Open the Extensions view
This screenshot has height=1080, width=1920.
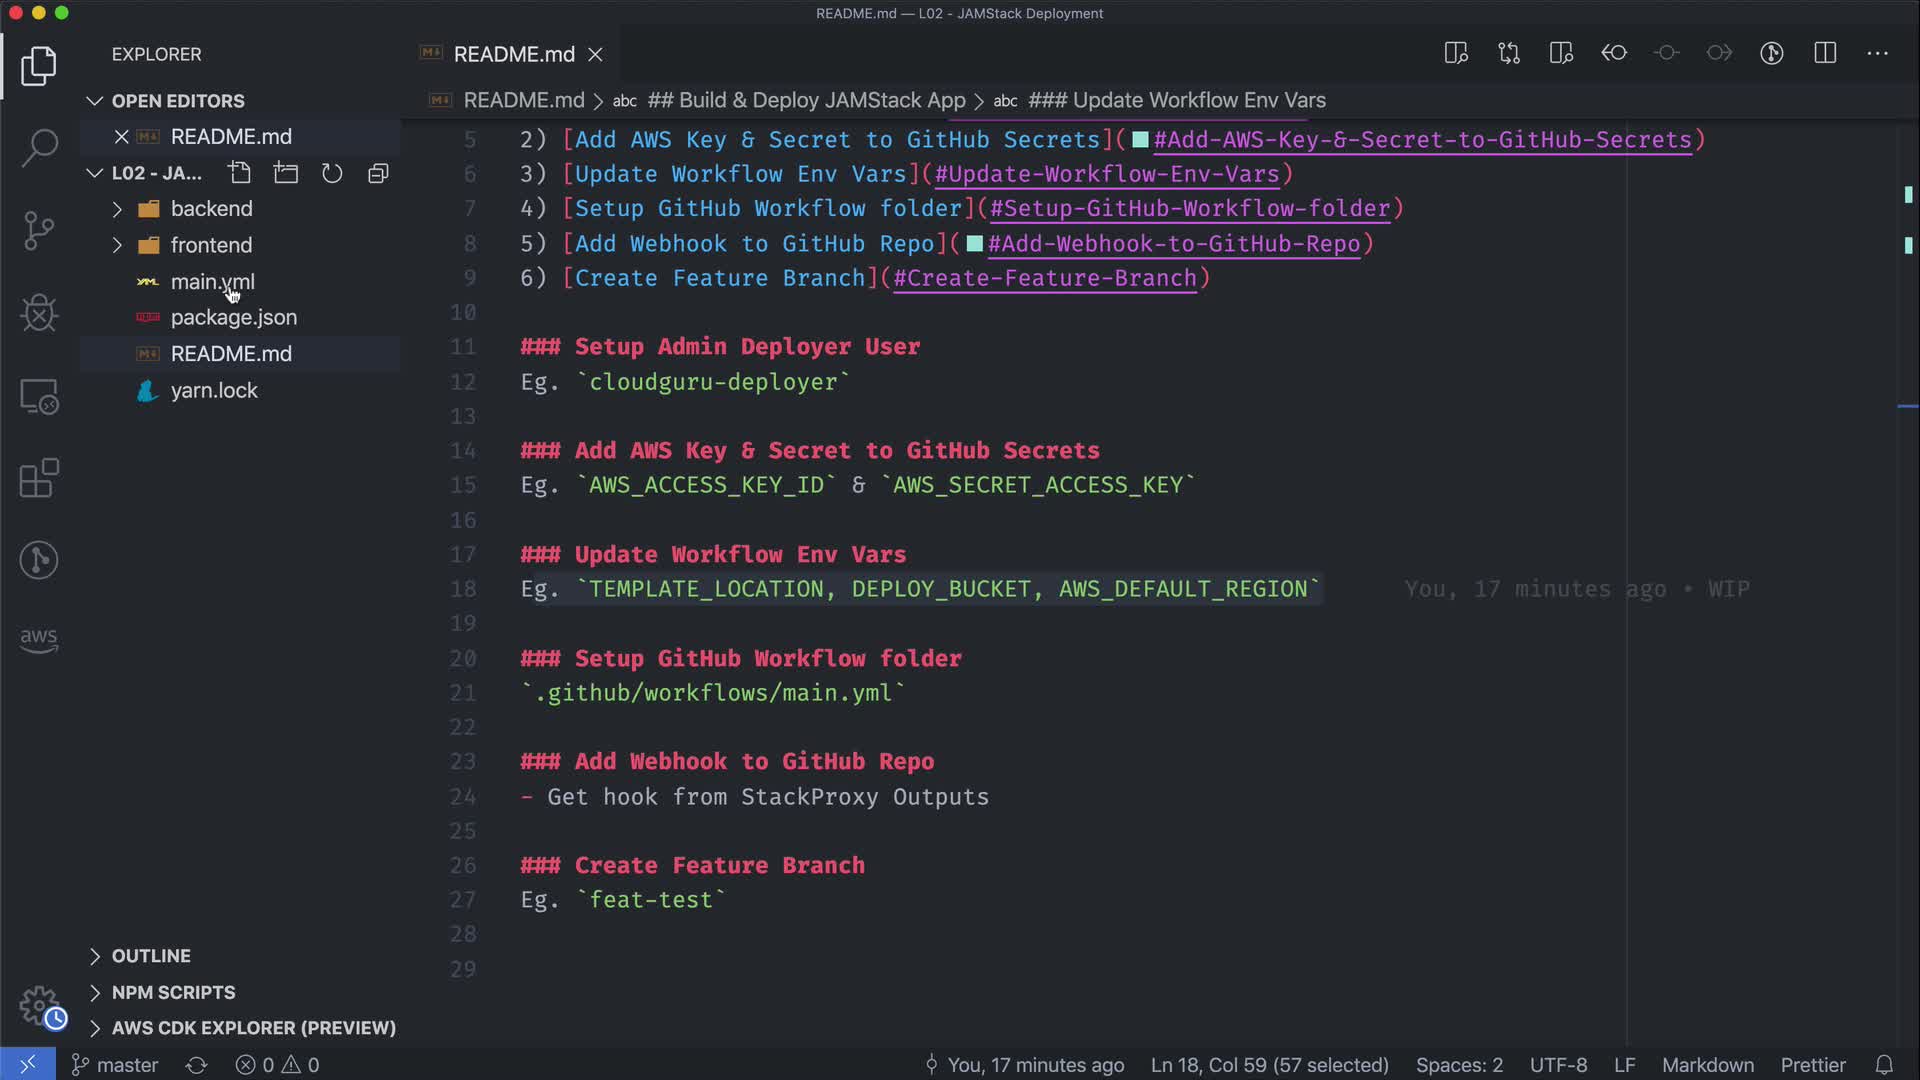[x=39, y=478]
